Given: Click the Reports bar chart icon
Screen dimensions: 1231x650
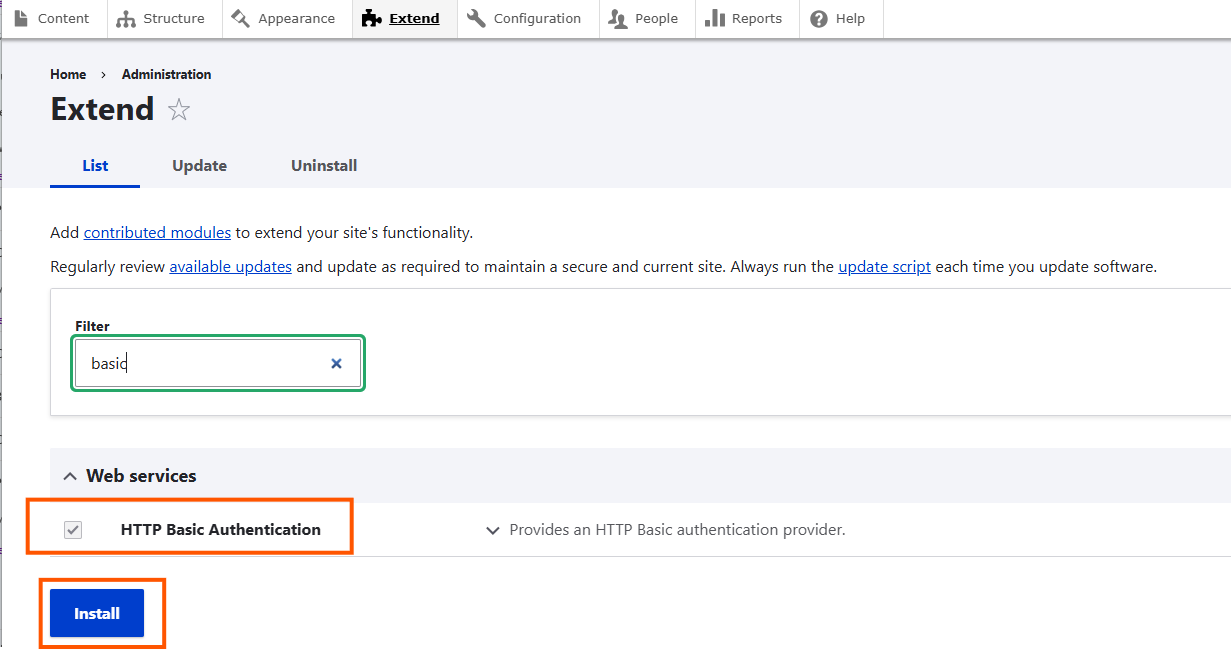Looking at the screenshot, I should [x=714, y=19].
